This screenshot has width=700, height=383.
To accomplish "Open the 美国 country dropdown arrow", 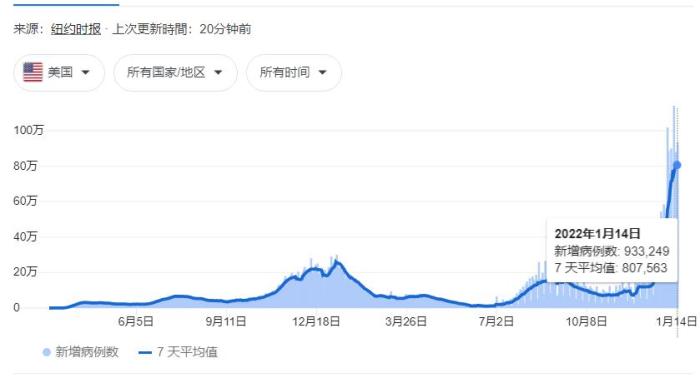I will tap(85, 72).
